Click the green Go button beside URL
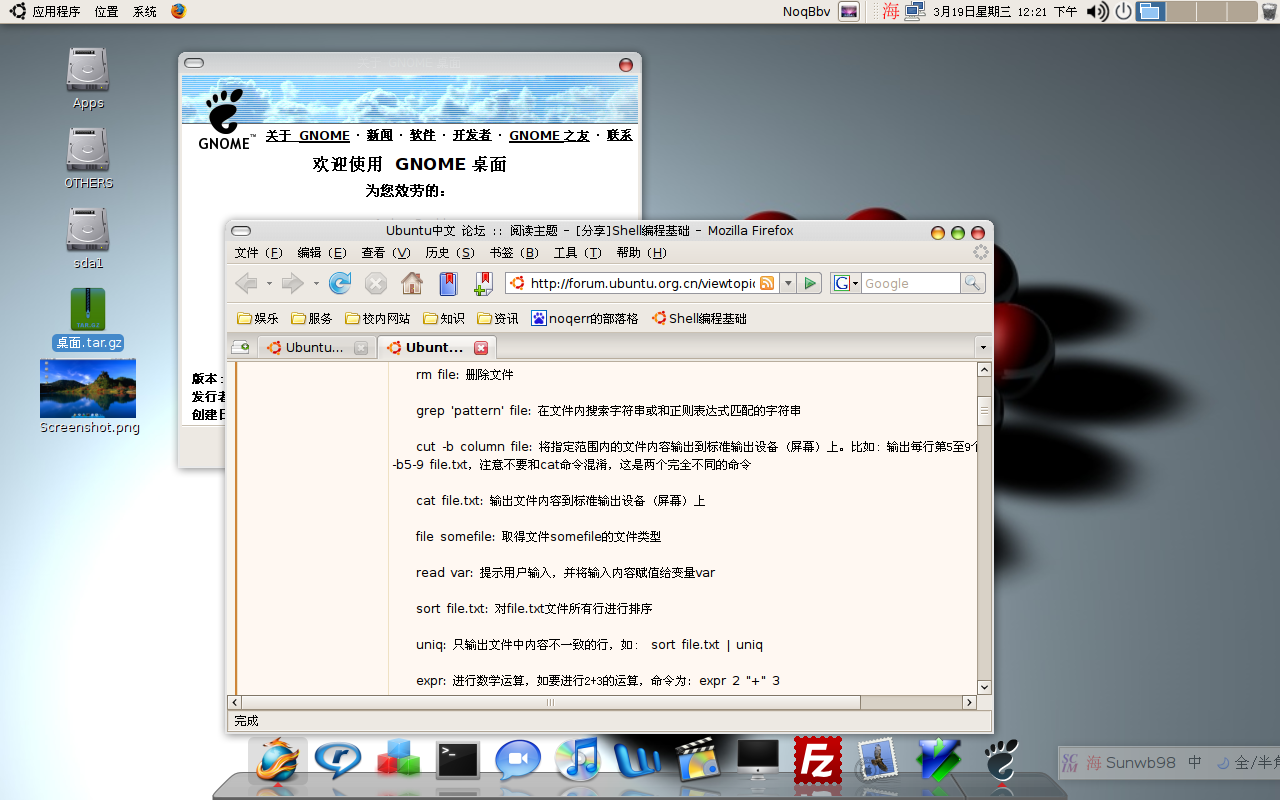This screenshot has width=1280, height=800. [810, 284]
